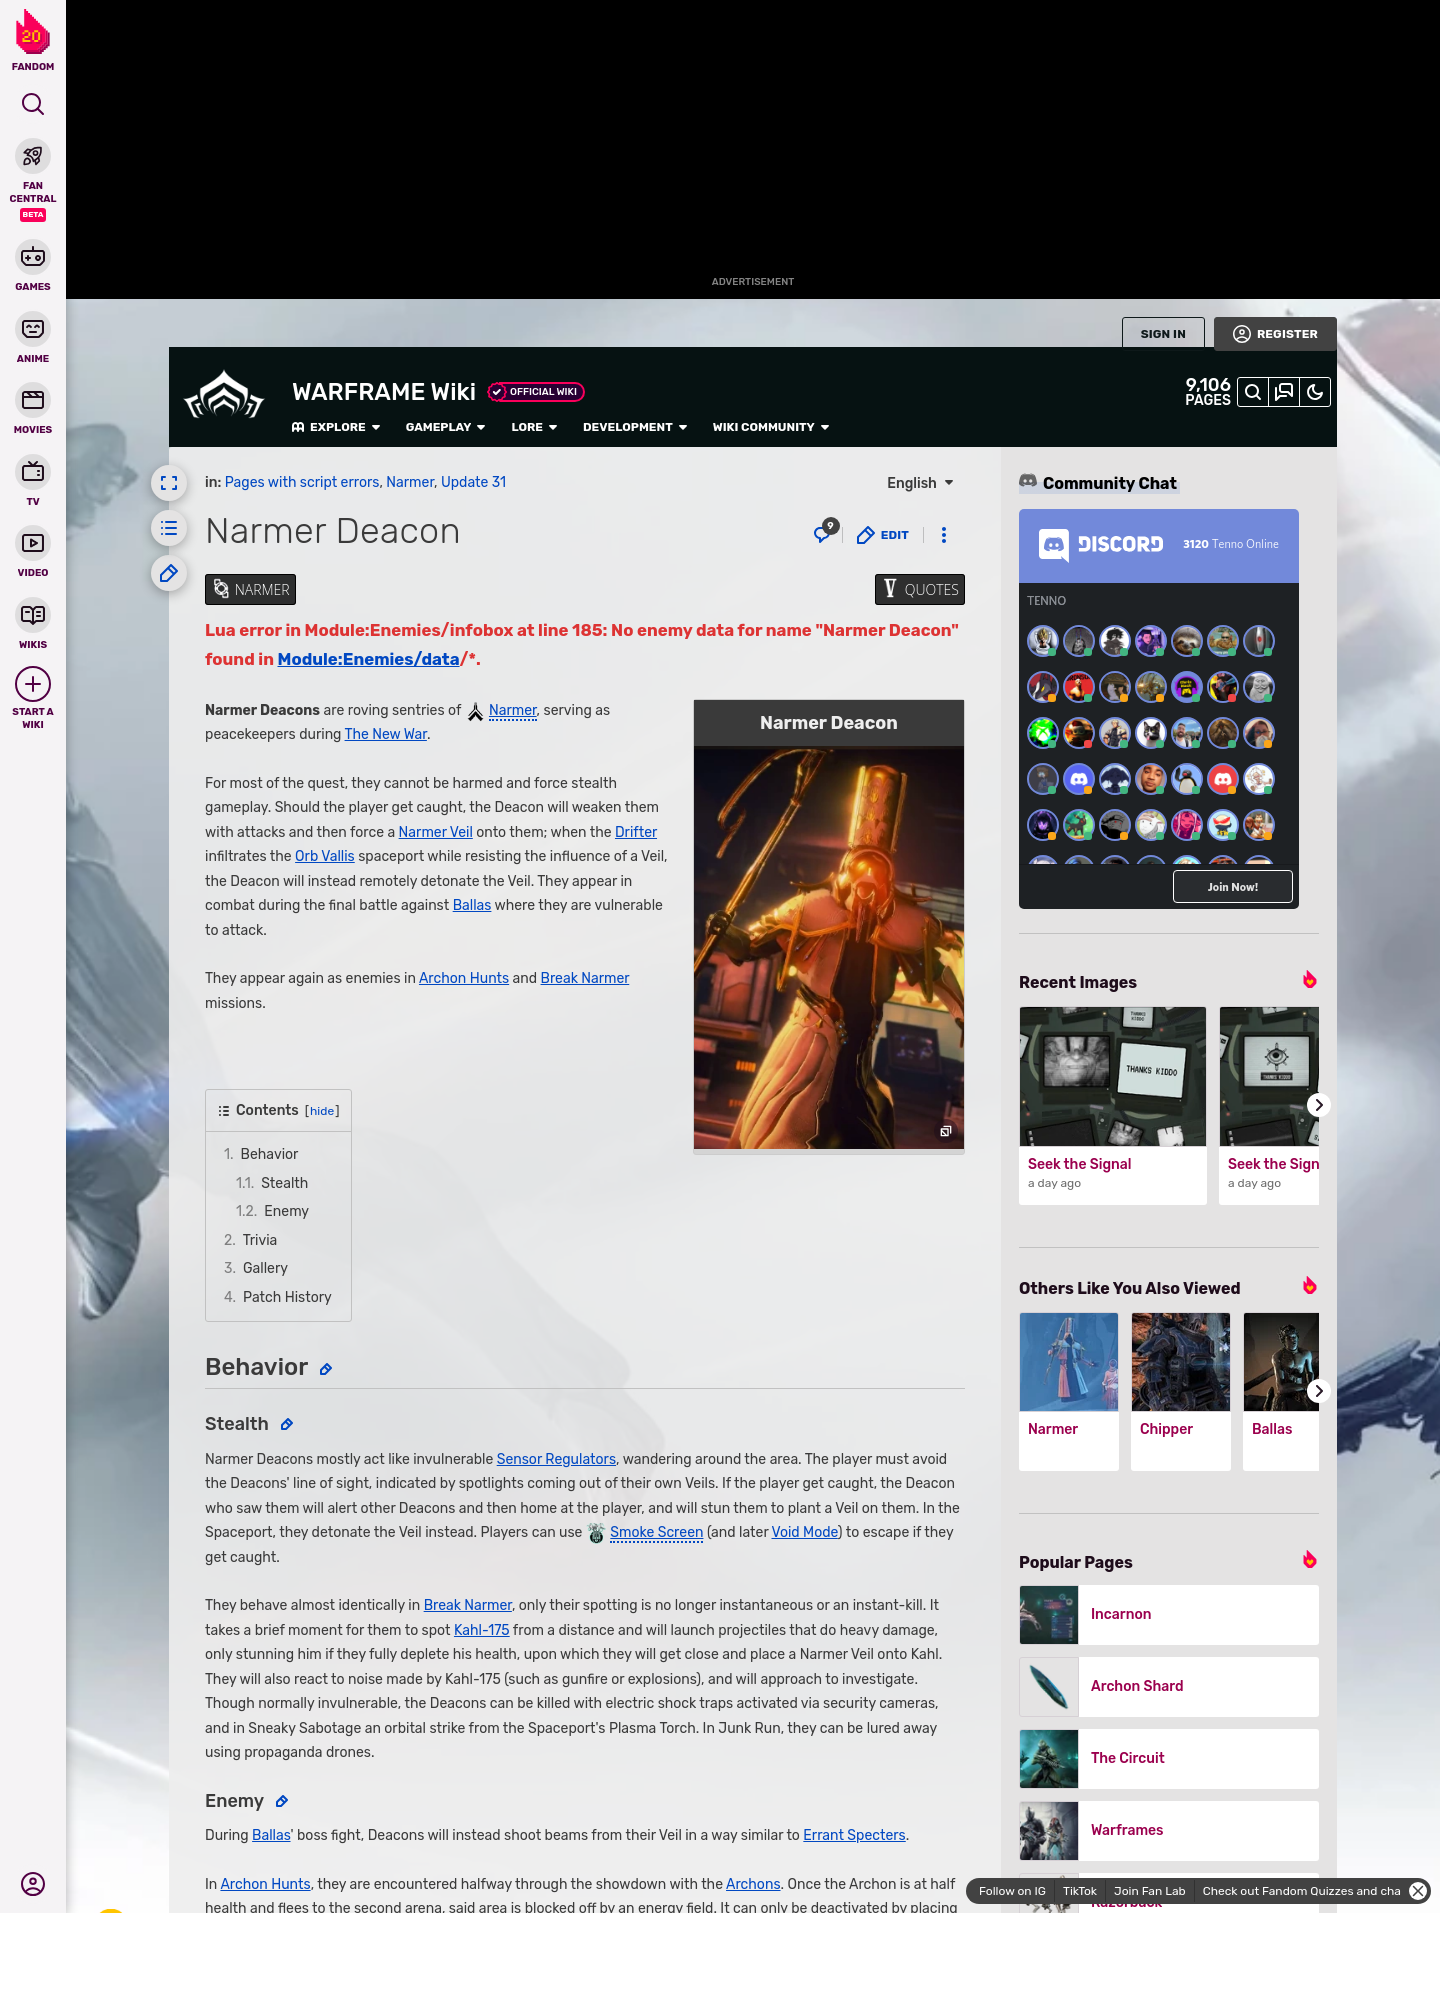Click Join Now on Discord widget
This screenshot has height=2000, width=1440.
pos(1232,887)
